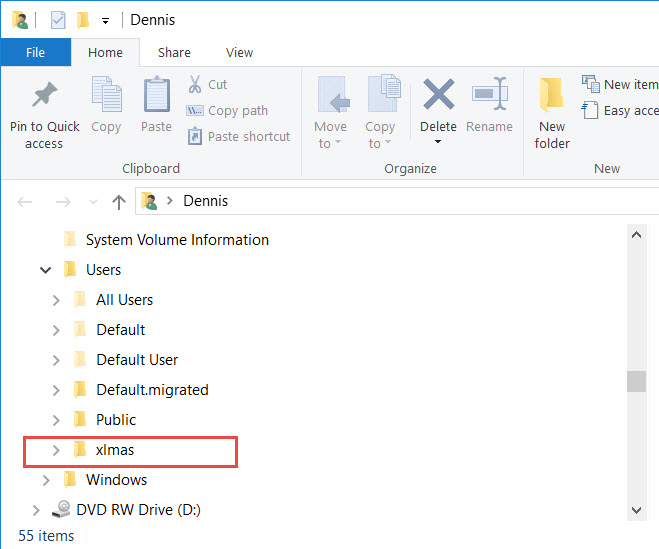Screen dimensions: 659x549
Task: Switch to the Share ribbon tab
Action: (x=174, y=53)
